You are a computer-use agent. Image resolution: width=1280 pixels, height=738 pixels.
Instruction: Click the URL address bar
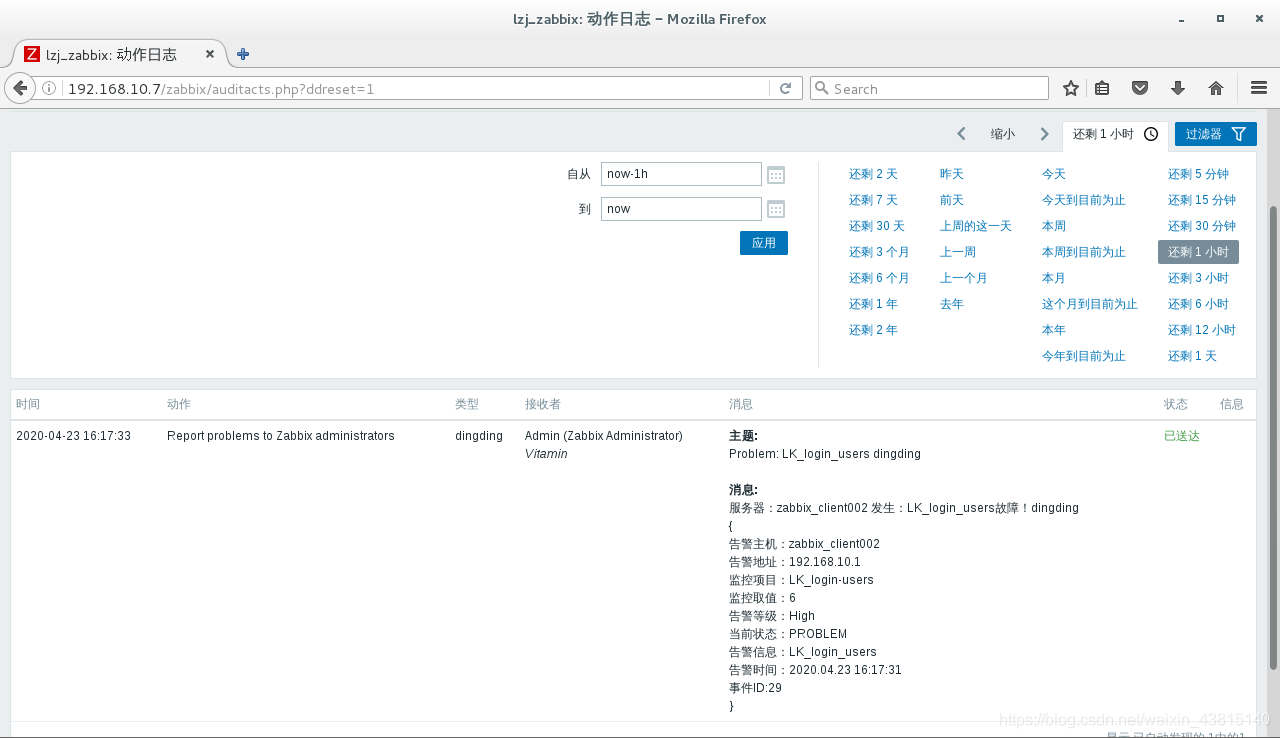point(416,88)
